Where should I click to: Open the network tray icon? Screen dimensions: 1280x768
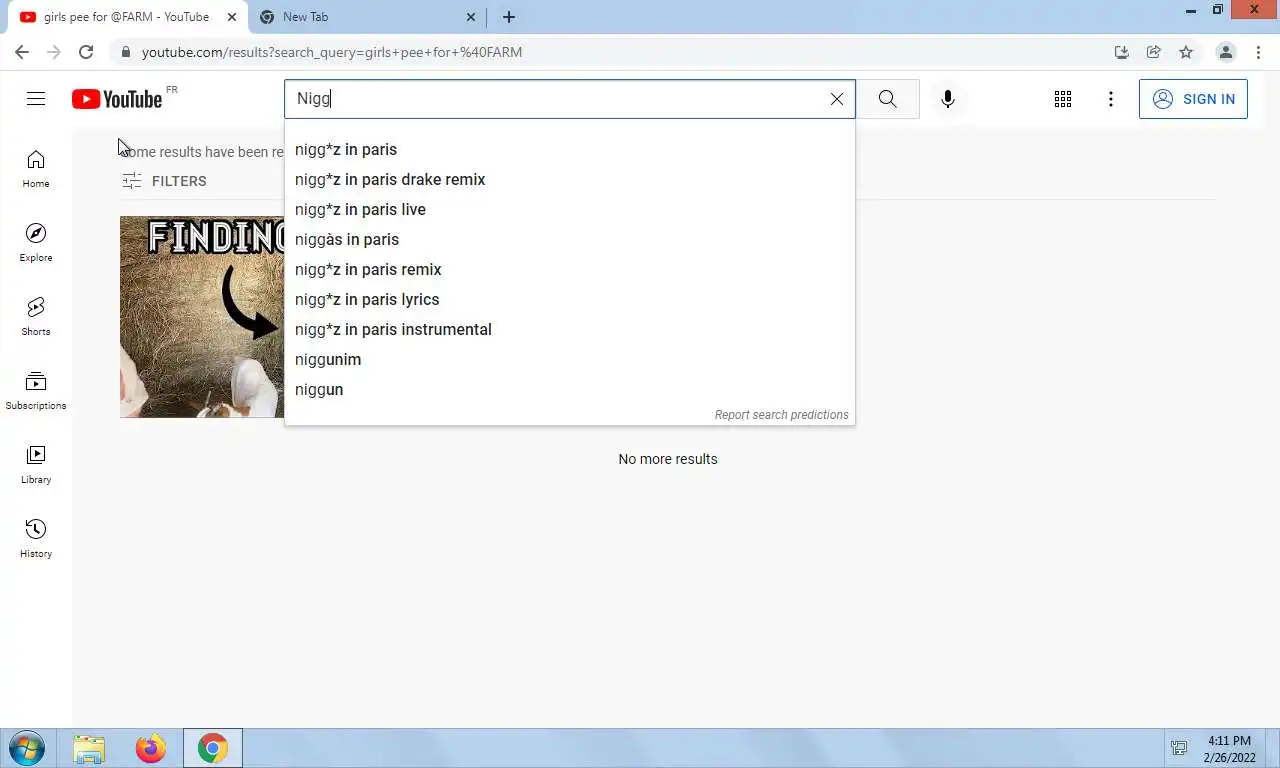coord(1180,748)
